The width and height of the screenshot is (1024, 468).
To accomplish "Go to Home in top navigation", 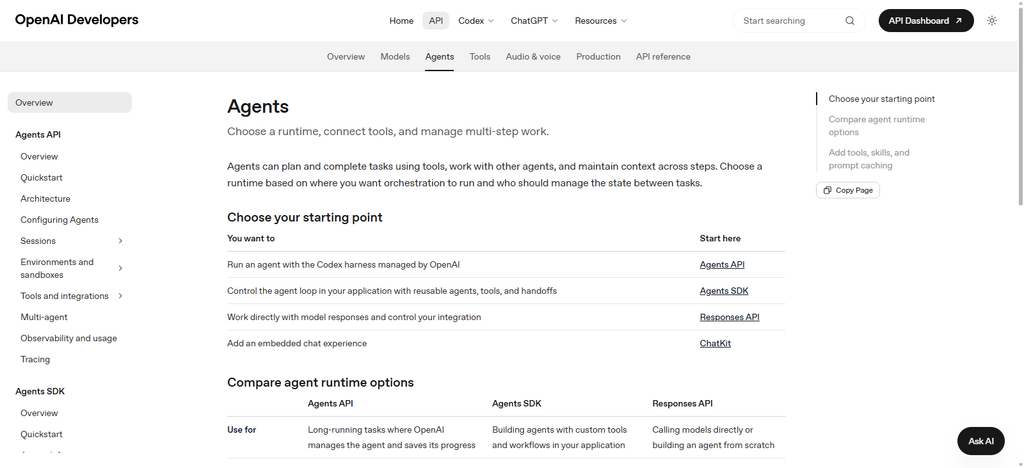I will (401, 21).
